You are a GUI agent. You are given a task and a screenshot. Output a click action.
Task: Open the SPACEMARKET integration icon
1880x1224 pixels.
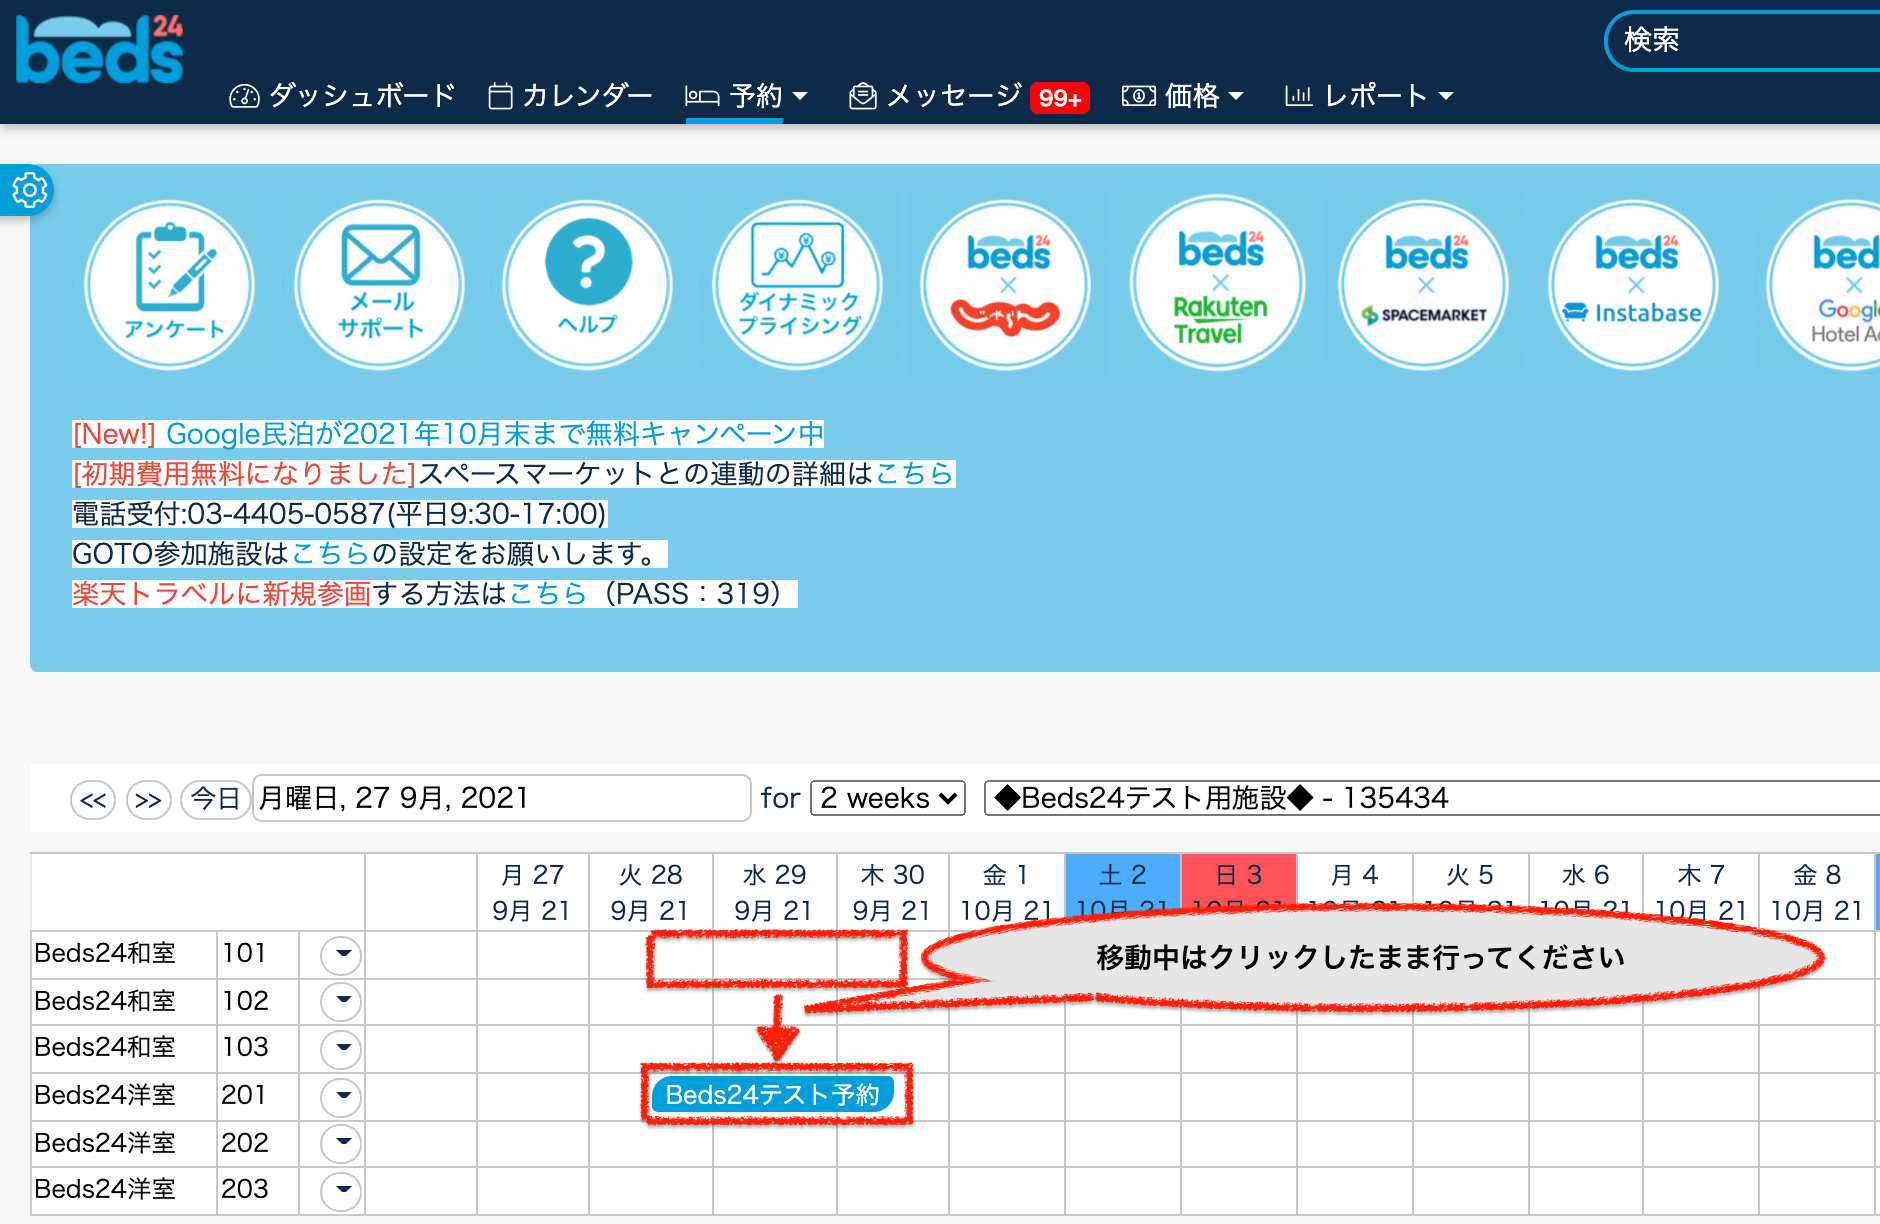point(1425,285)
